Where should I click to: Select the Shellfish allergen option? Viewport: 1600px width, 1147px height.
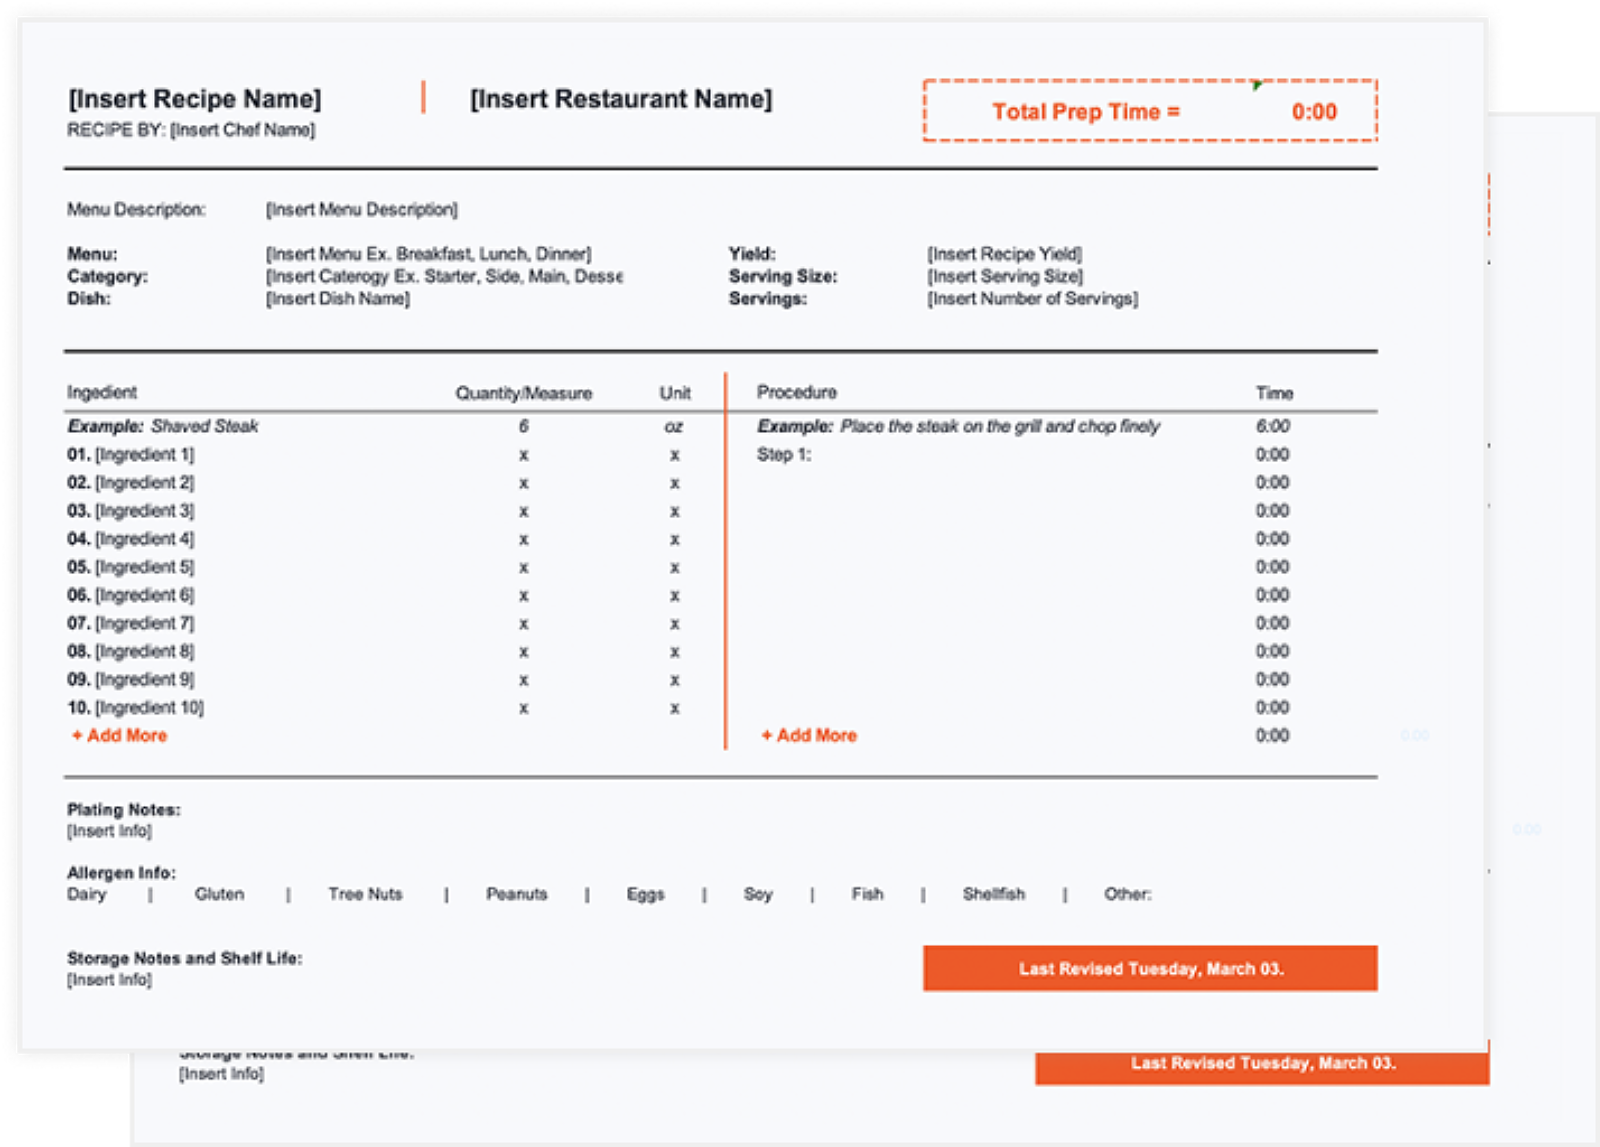993,894
